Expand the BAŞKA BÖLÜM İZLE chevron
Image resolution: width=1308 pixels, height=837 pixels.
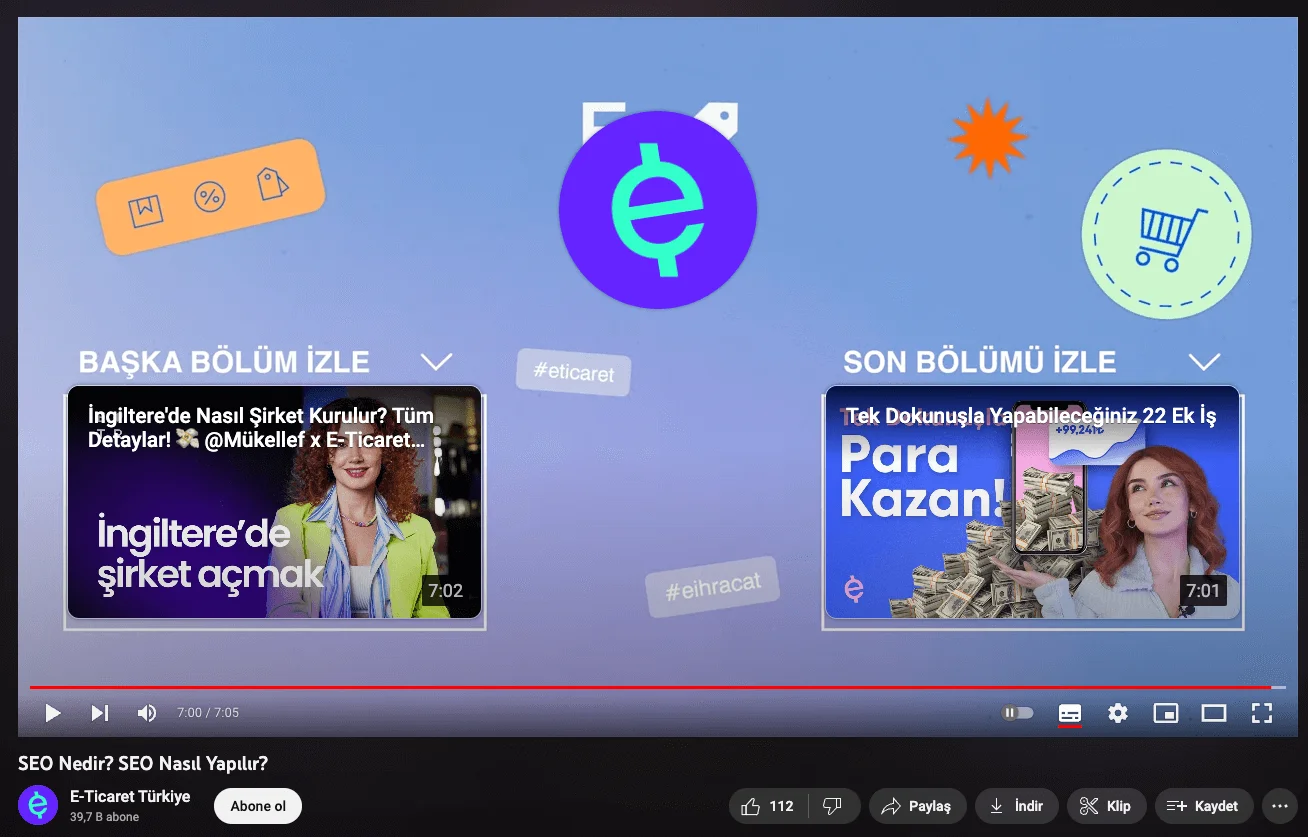pos(437,362)
